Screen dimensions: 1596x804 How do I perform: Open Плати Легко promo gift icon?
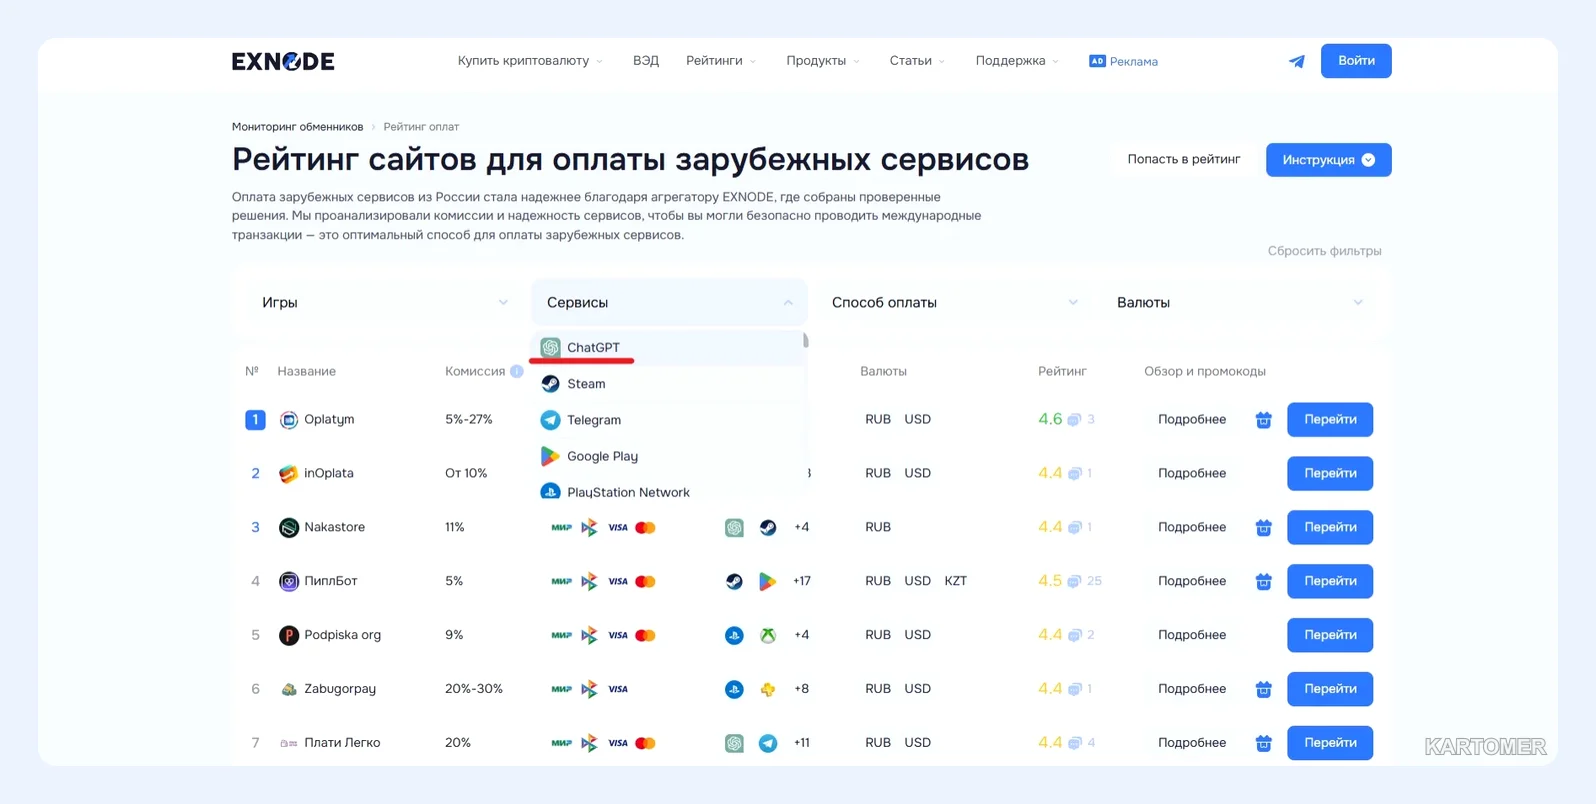point(1263,743)
